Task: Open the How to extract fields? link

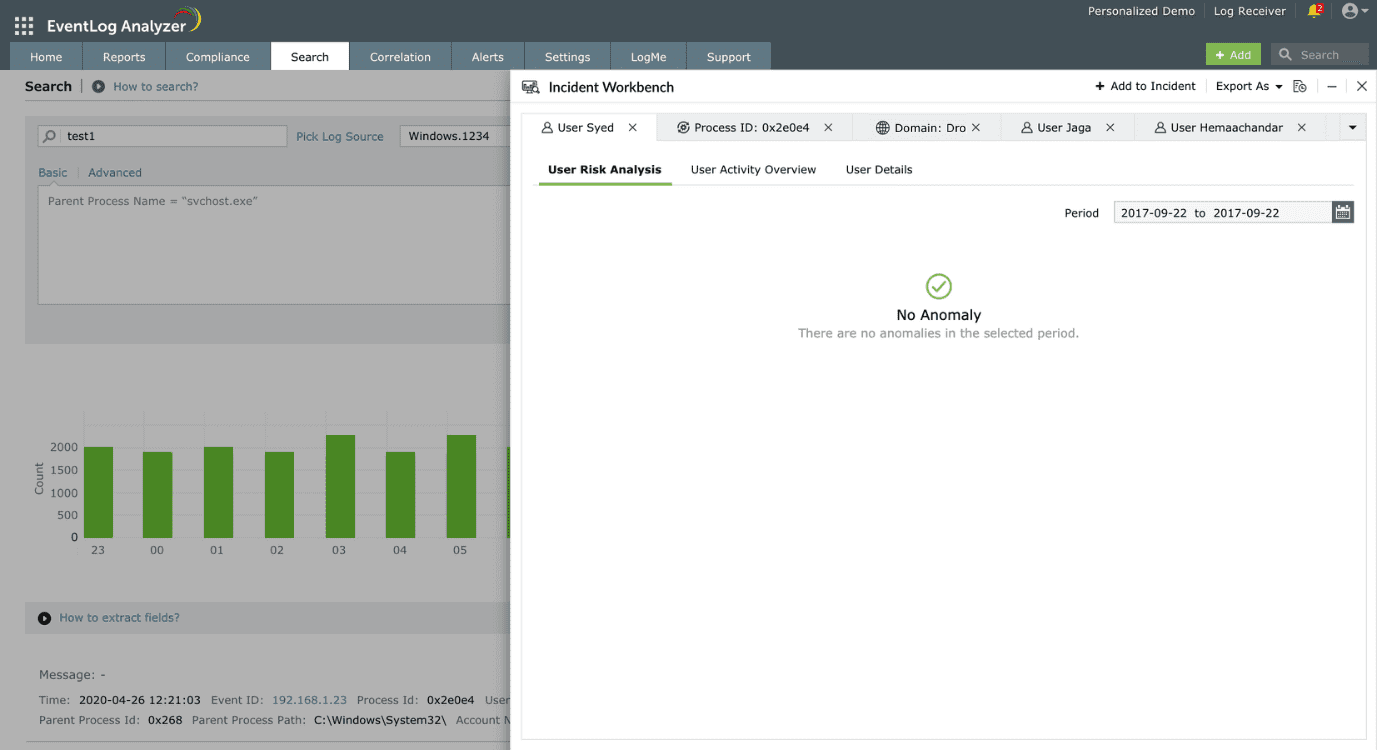Action: point(120,618)
